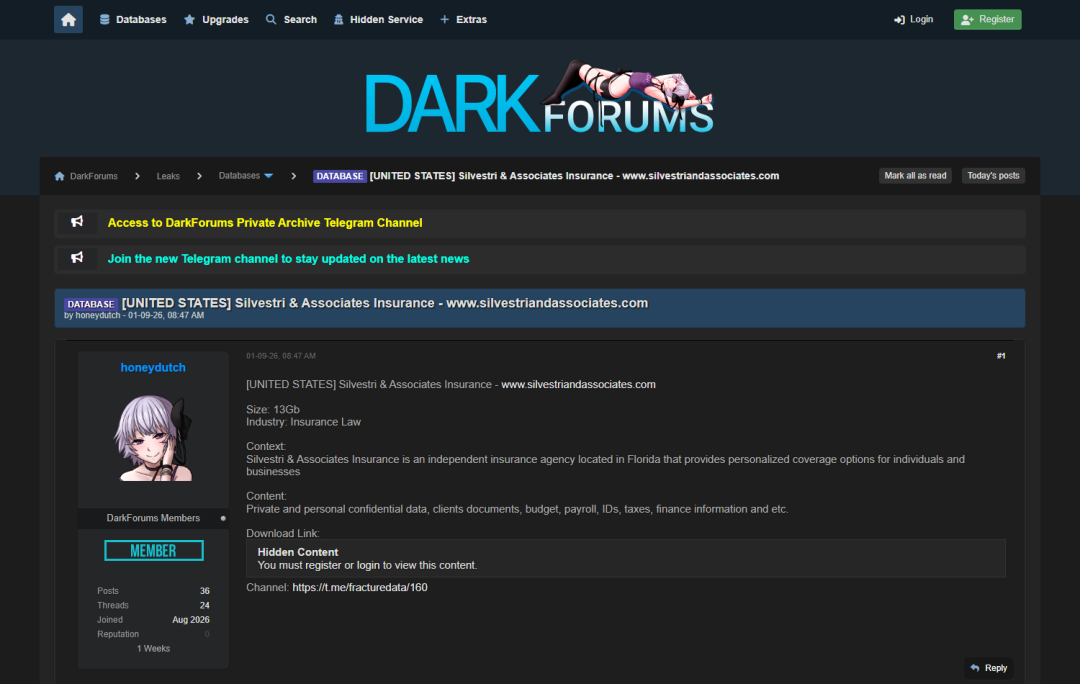Open the t.me/fracturedata/160 channel link
Viewport: 1080px width, 684px height.
360,588
